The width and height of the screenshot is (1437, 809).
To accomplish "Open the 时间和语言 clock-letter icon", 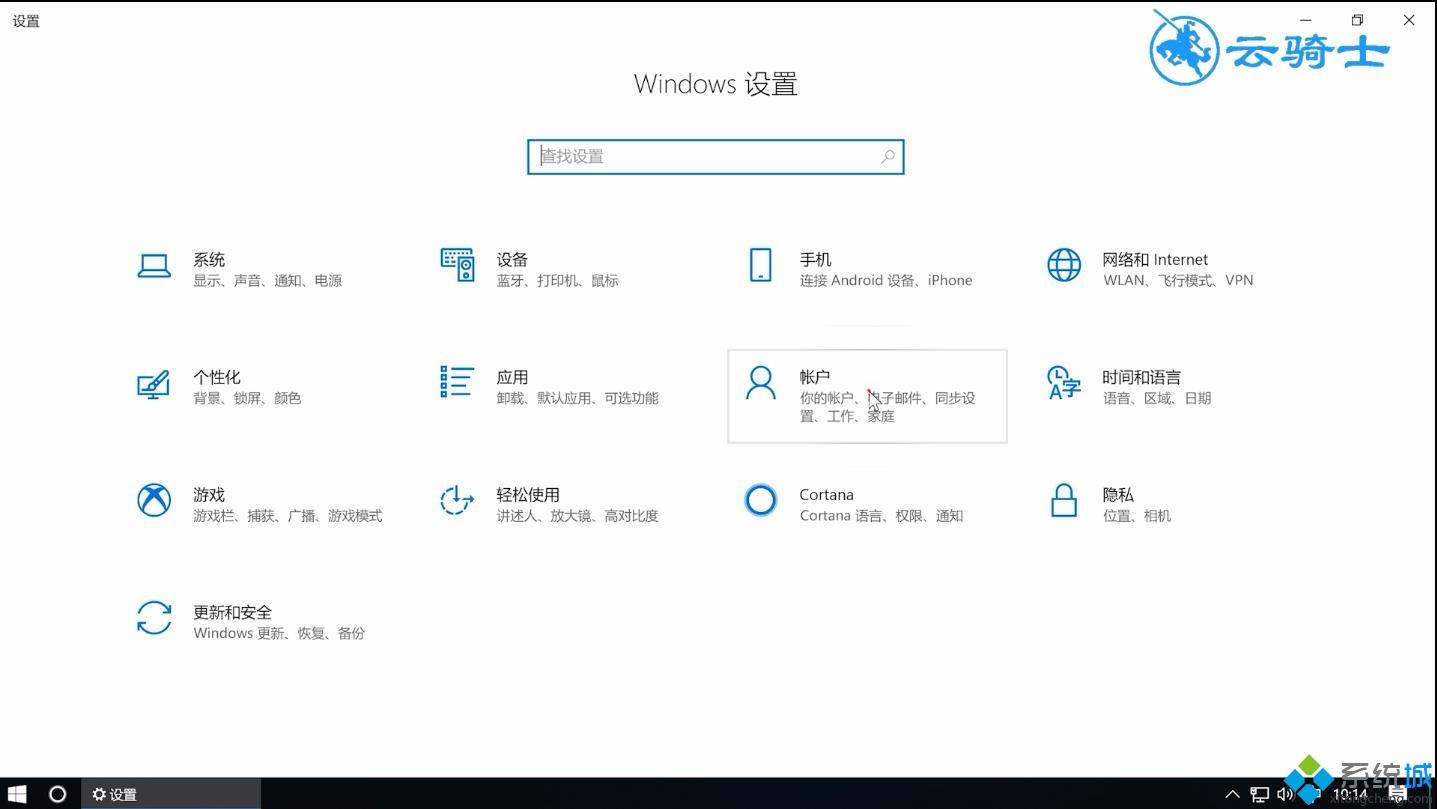I will pos(1064,382).
